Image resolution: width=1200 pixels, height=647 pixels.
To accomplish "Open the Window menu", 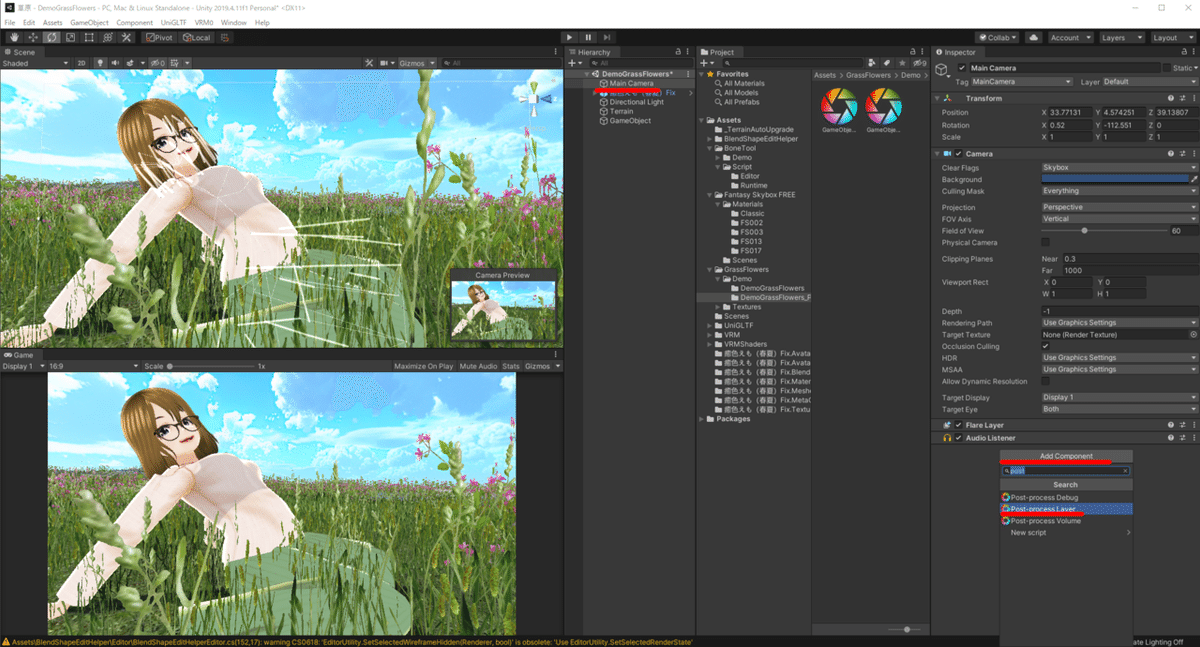I will 234,22.
